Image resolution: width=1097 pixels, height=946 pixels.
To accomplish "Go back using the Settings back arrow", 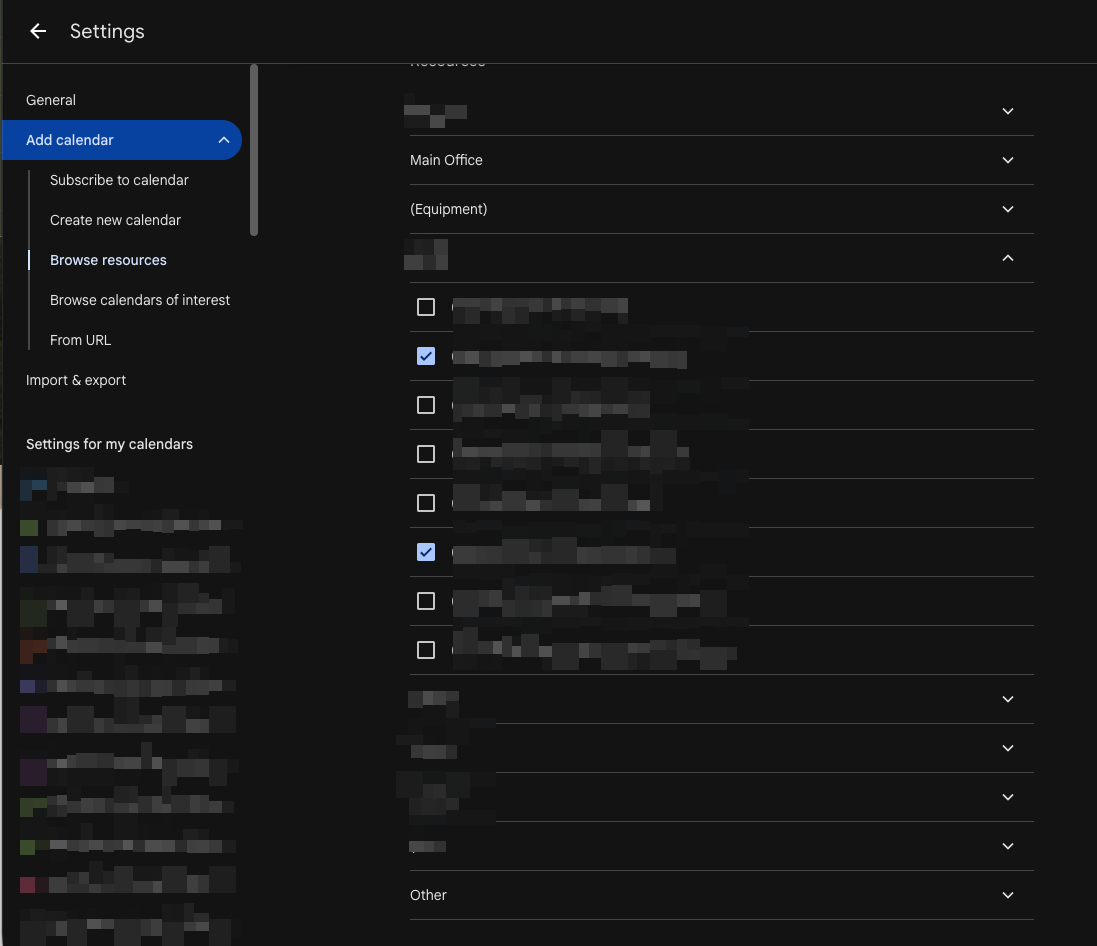I will point(38,31).
